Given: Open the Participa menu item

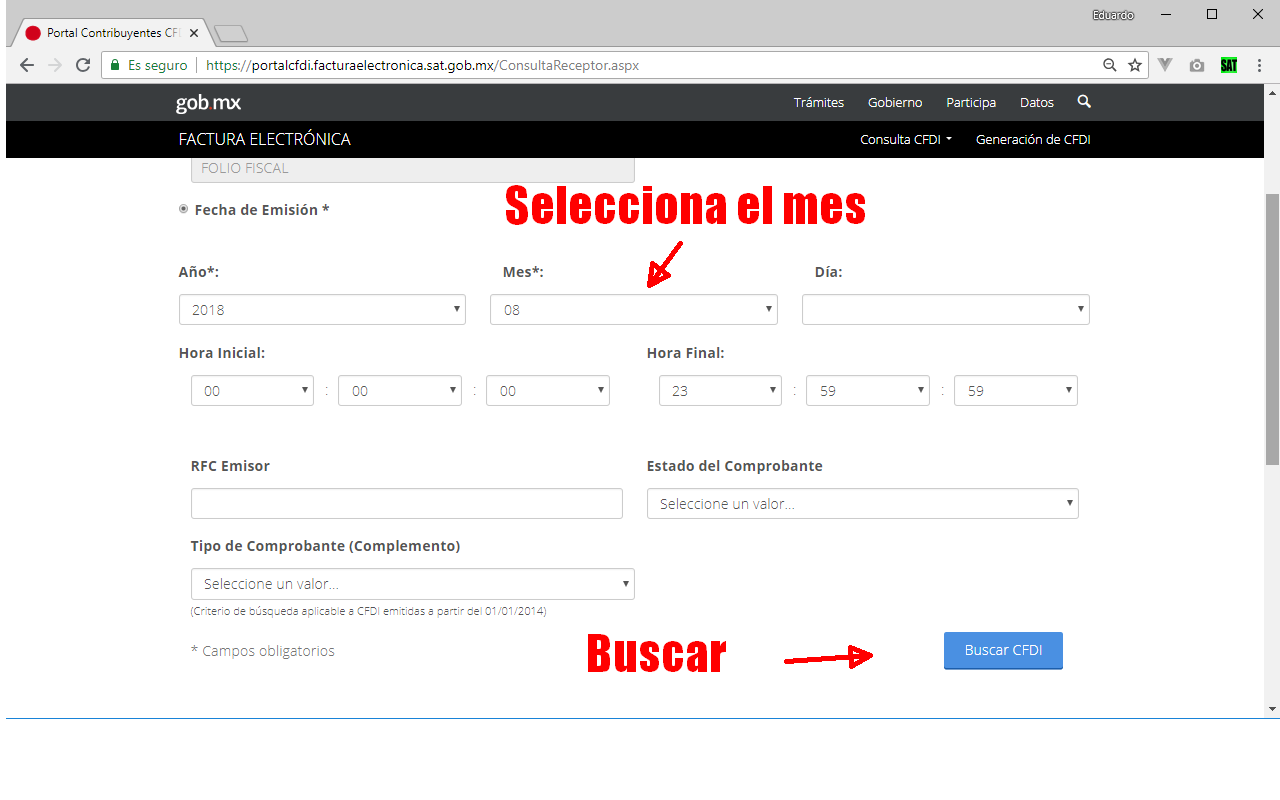Looking at the screenshot, I should click(x=971, y=103).
